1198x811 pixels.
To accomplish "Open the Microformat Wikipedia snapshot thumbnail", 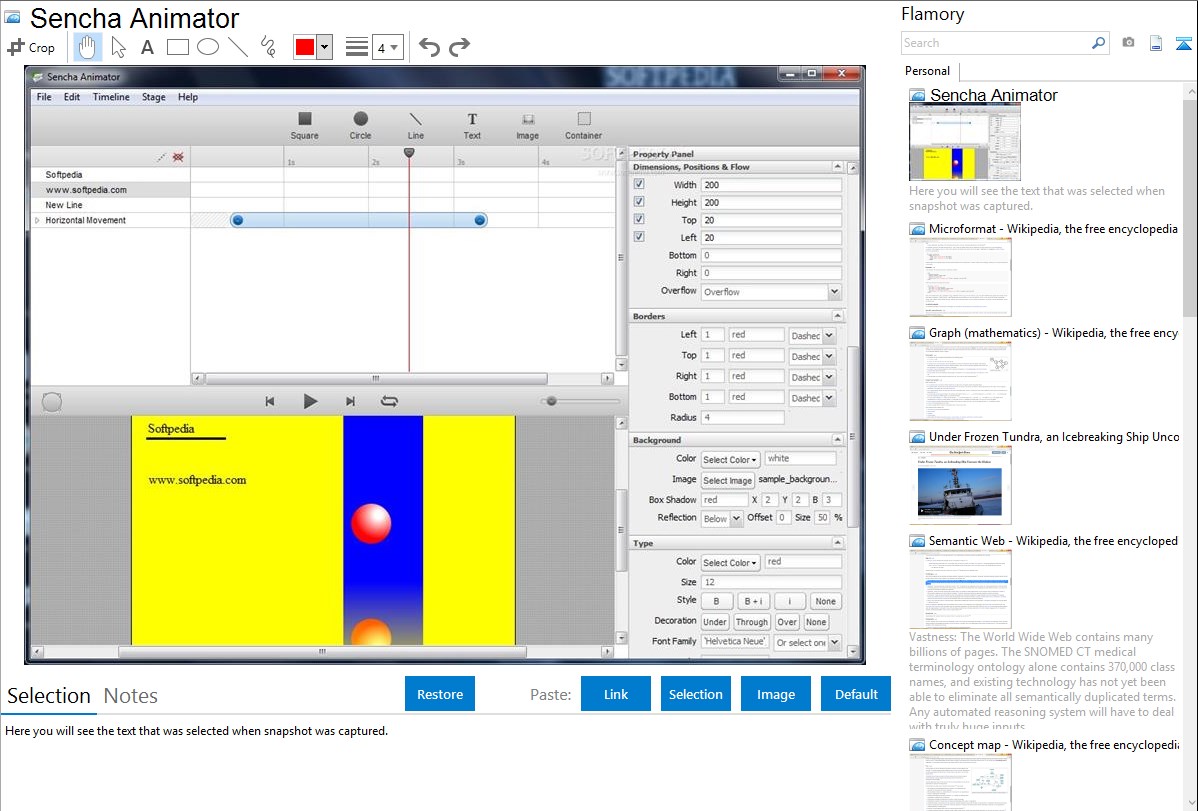I will pos(960,277).
